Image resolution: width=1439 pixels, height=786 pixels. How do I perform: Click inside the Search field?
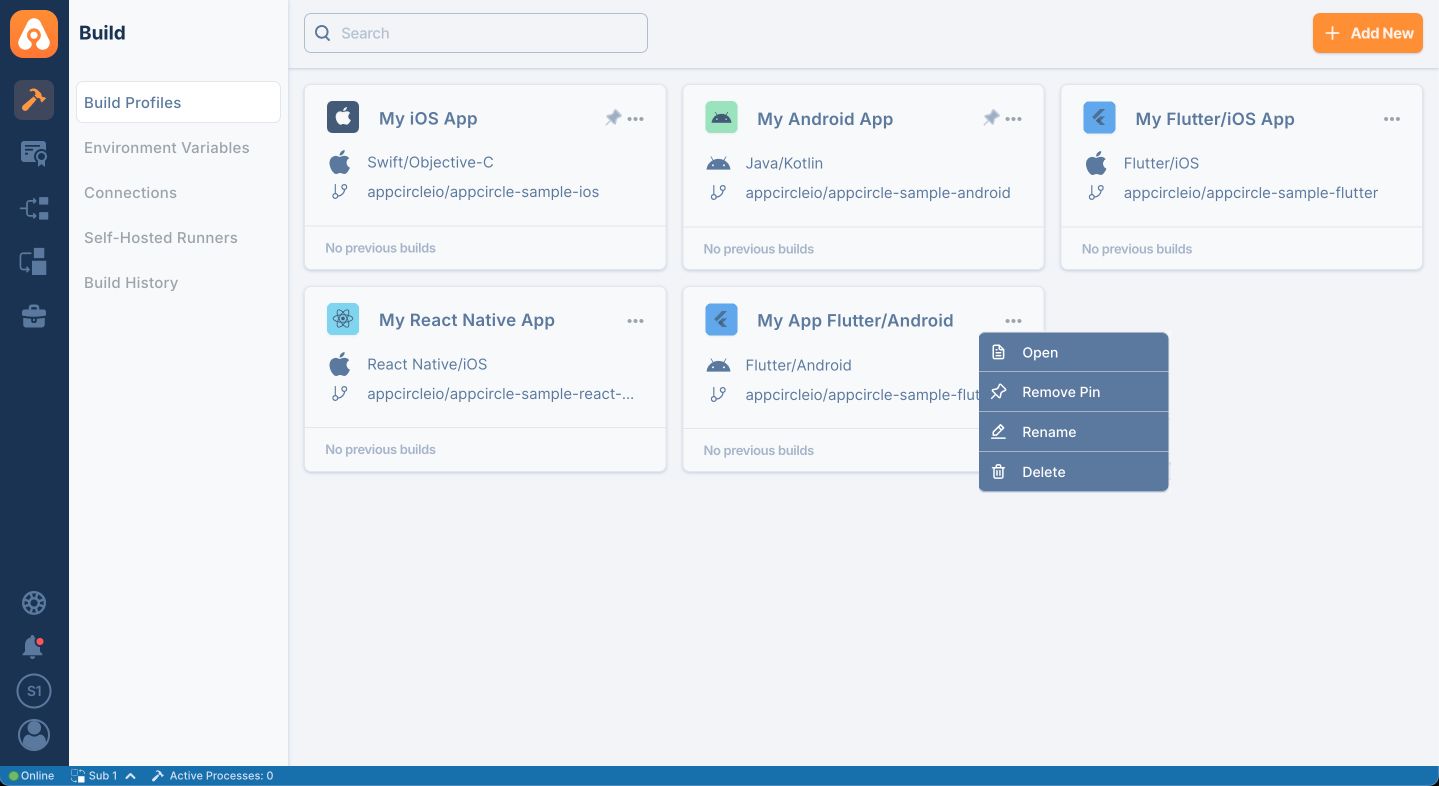[475, 33]
